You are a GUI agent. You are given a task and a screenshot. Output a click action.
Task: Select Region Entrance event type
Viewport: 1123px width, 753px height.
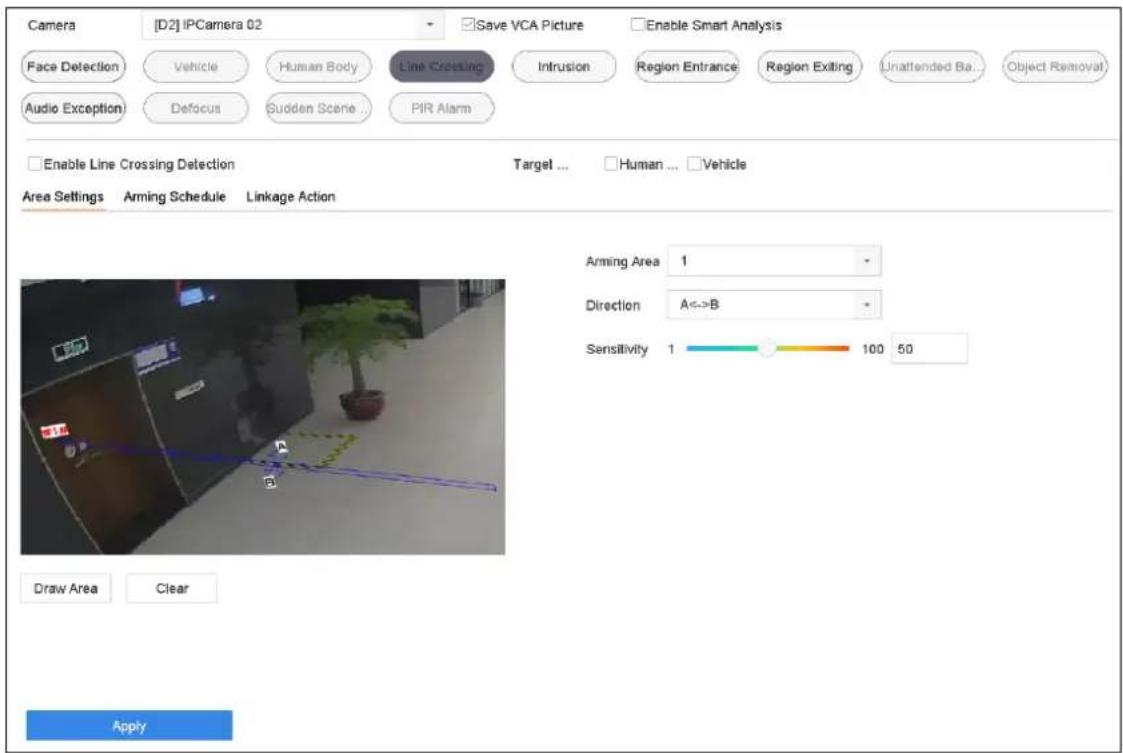687,67
